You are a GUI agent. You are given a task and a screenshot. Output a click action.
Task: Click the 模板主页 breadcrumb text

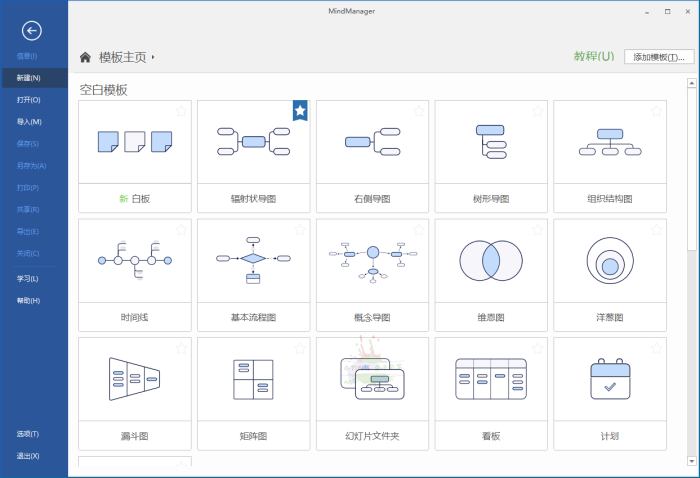point(122,57)
